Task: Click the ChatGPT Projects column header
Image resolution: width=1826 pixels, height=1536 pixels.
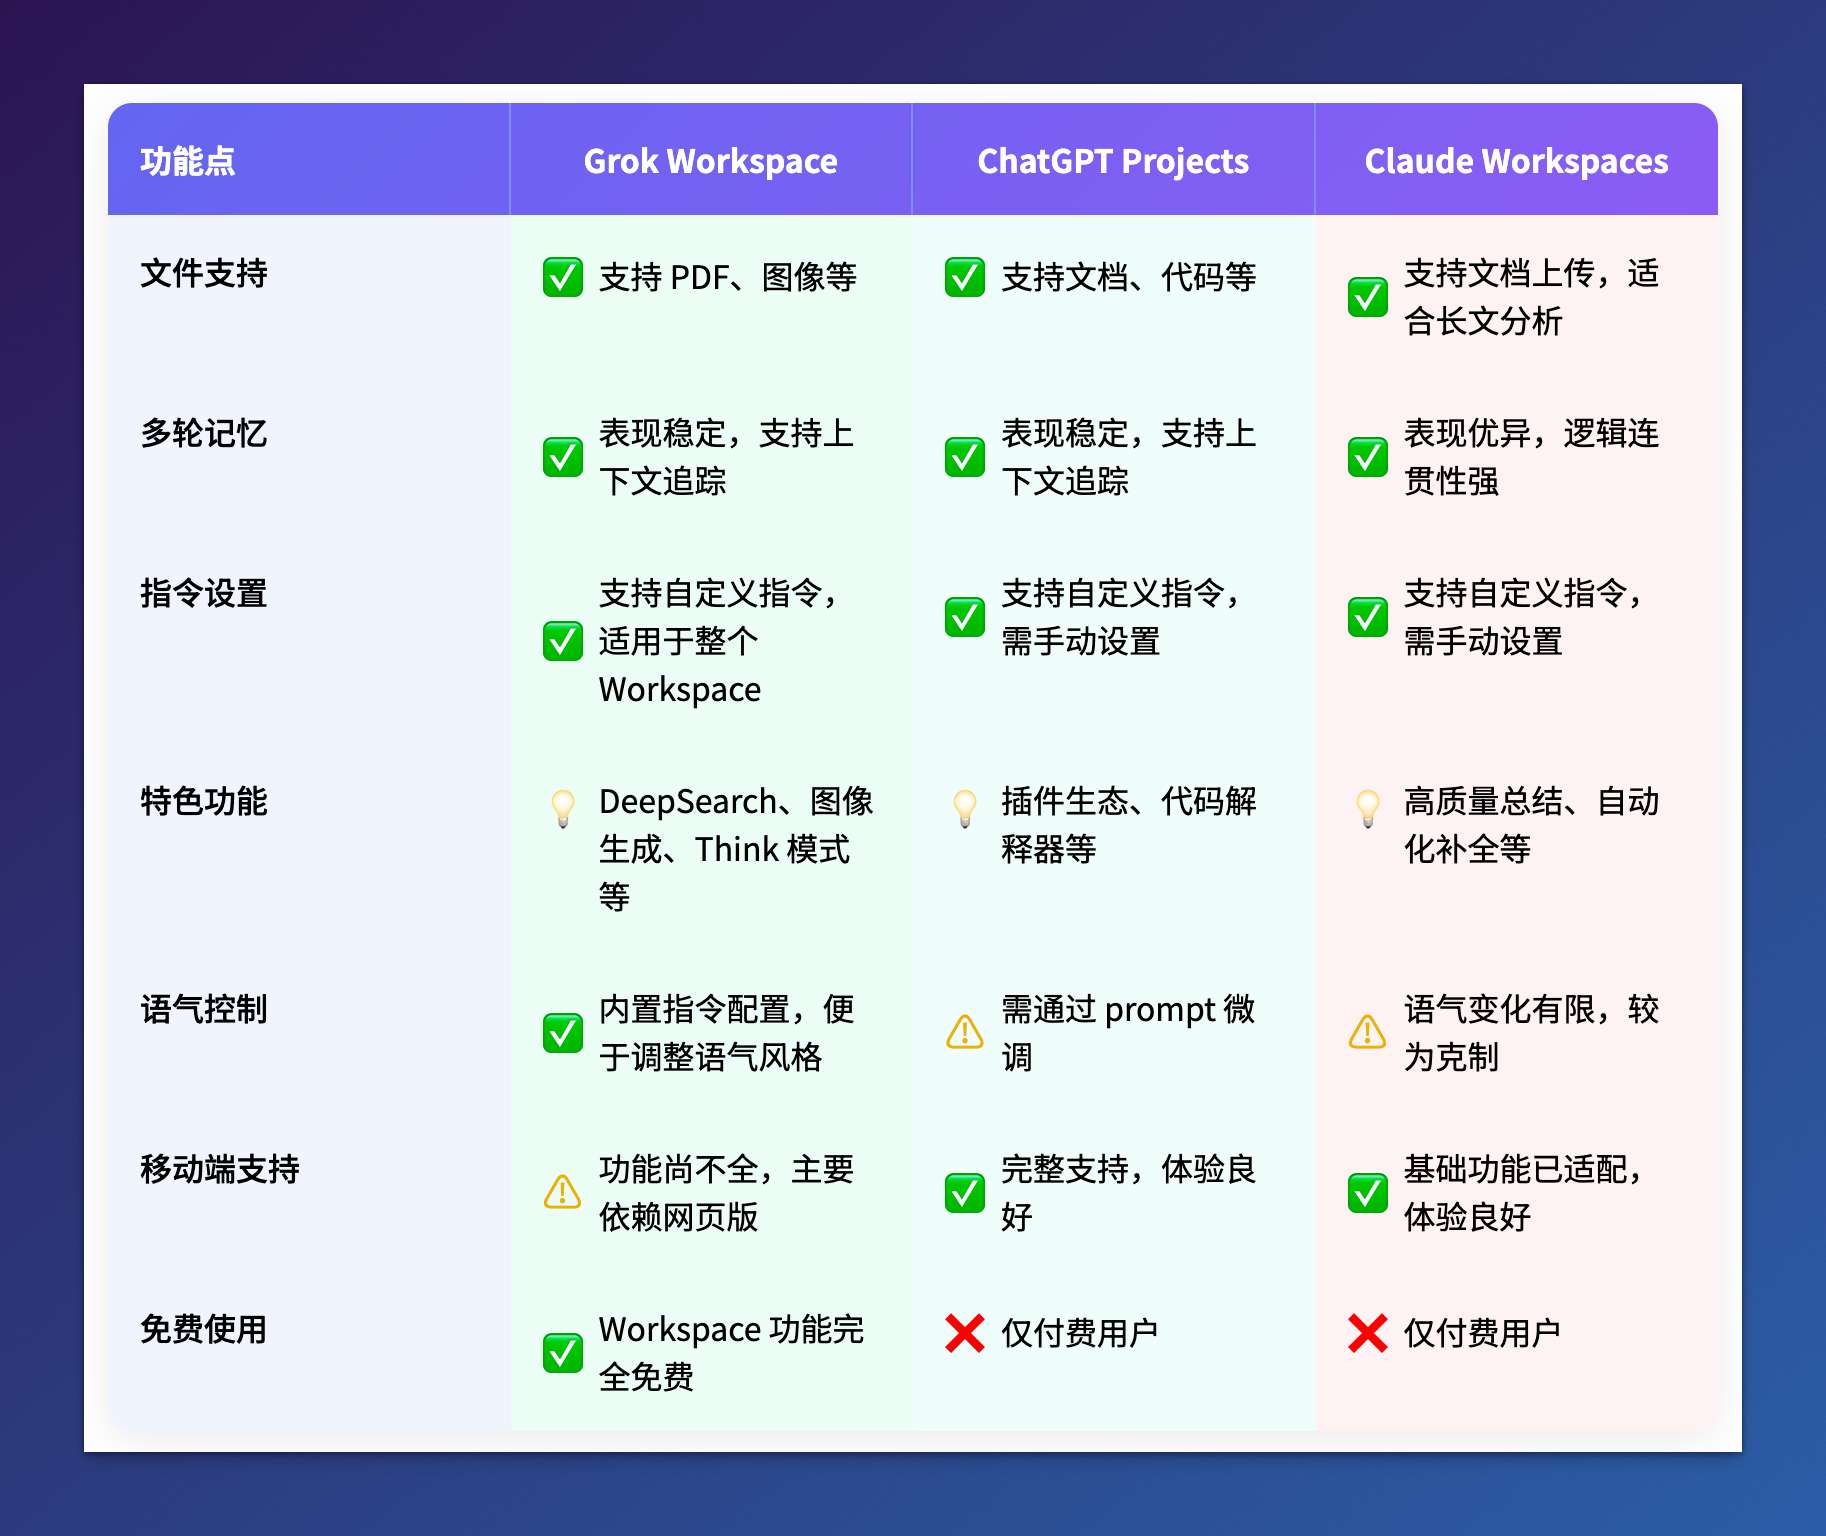Action: [x=1113, y=161]
